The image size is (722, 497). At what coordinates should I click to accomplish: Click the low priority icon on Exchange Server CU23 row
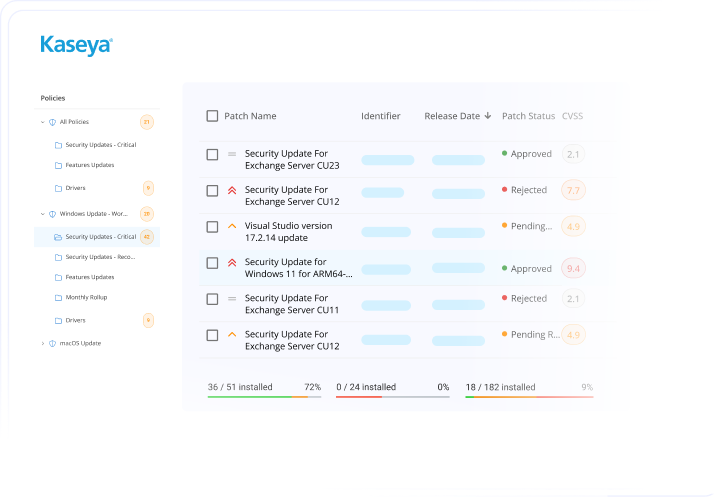[x=232, y=154]
